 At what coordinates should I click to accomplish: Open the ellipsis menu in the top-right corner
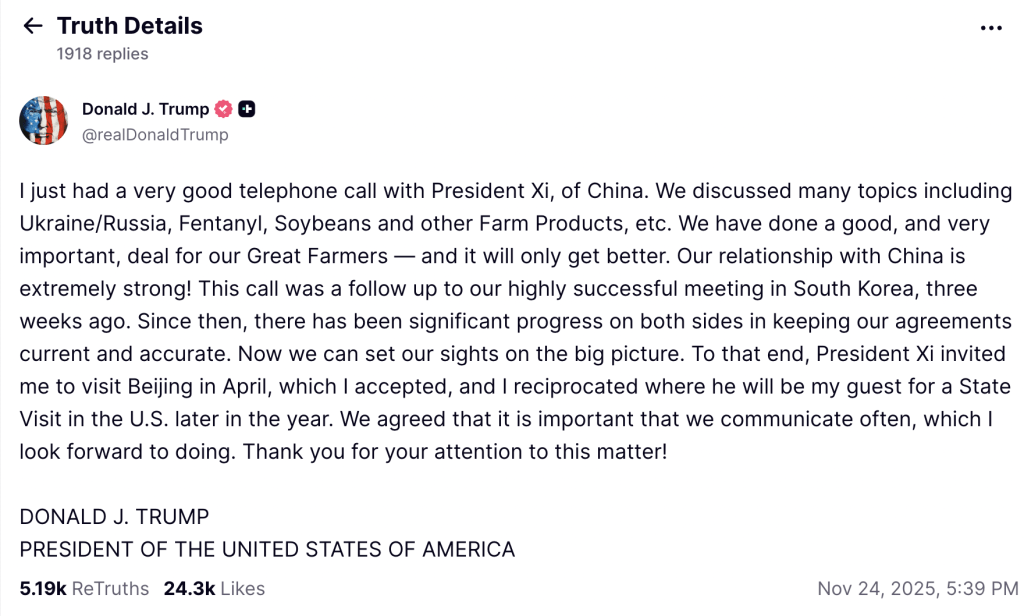pyautogui.click(x=992, y=28)
